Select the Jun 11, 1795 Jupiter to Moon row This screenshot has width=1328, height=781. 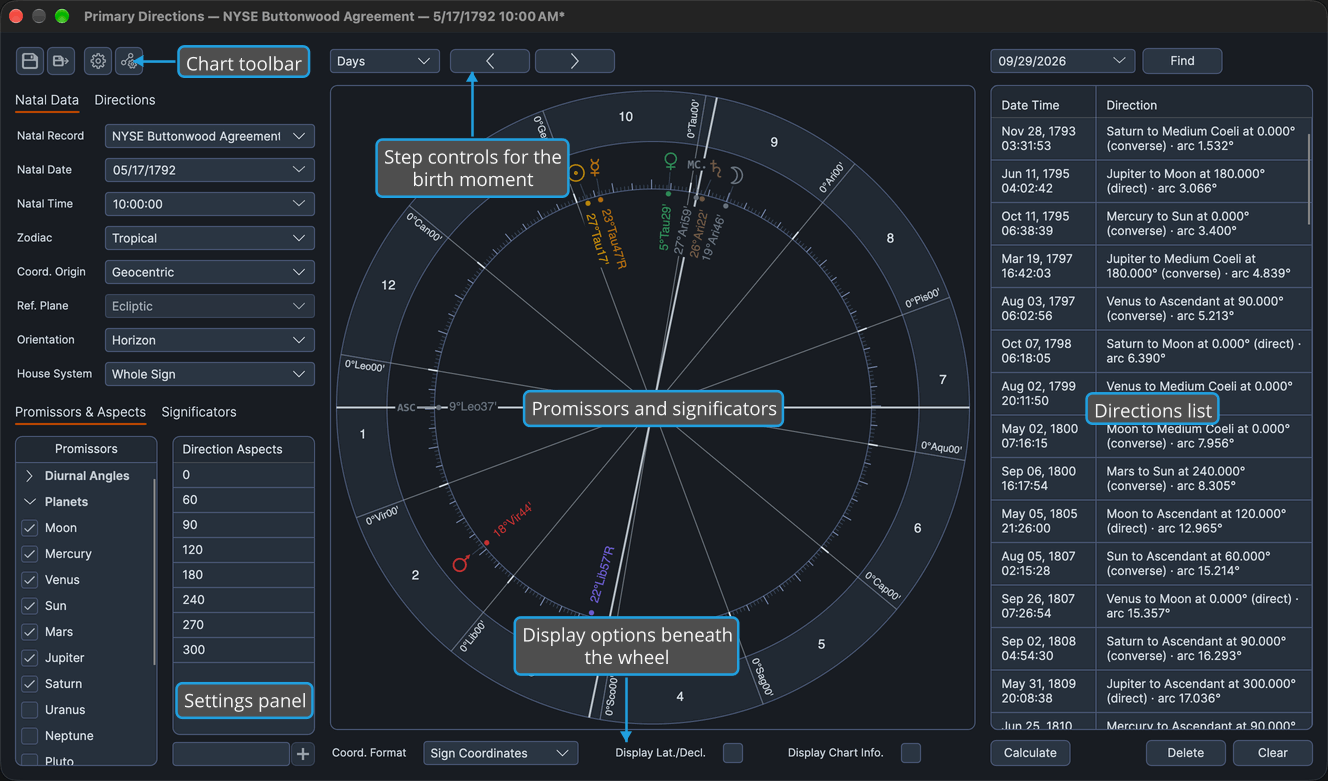pos(1151,181)
